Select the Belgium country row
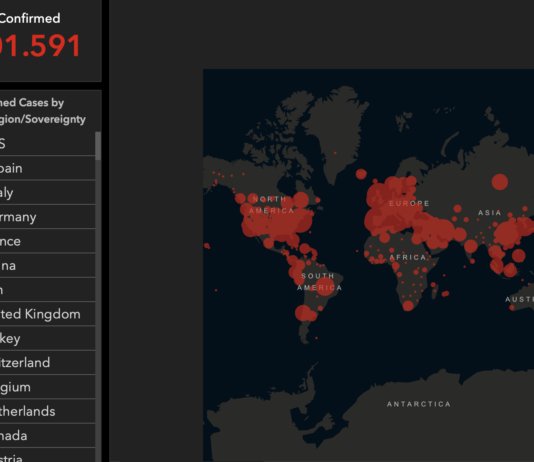534x462 pixels. click(x=47, y=387)
